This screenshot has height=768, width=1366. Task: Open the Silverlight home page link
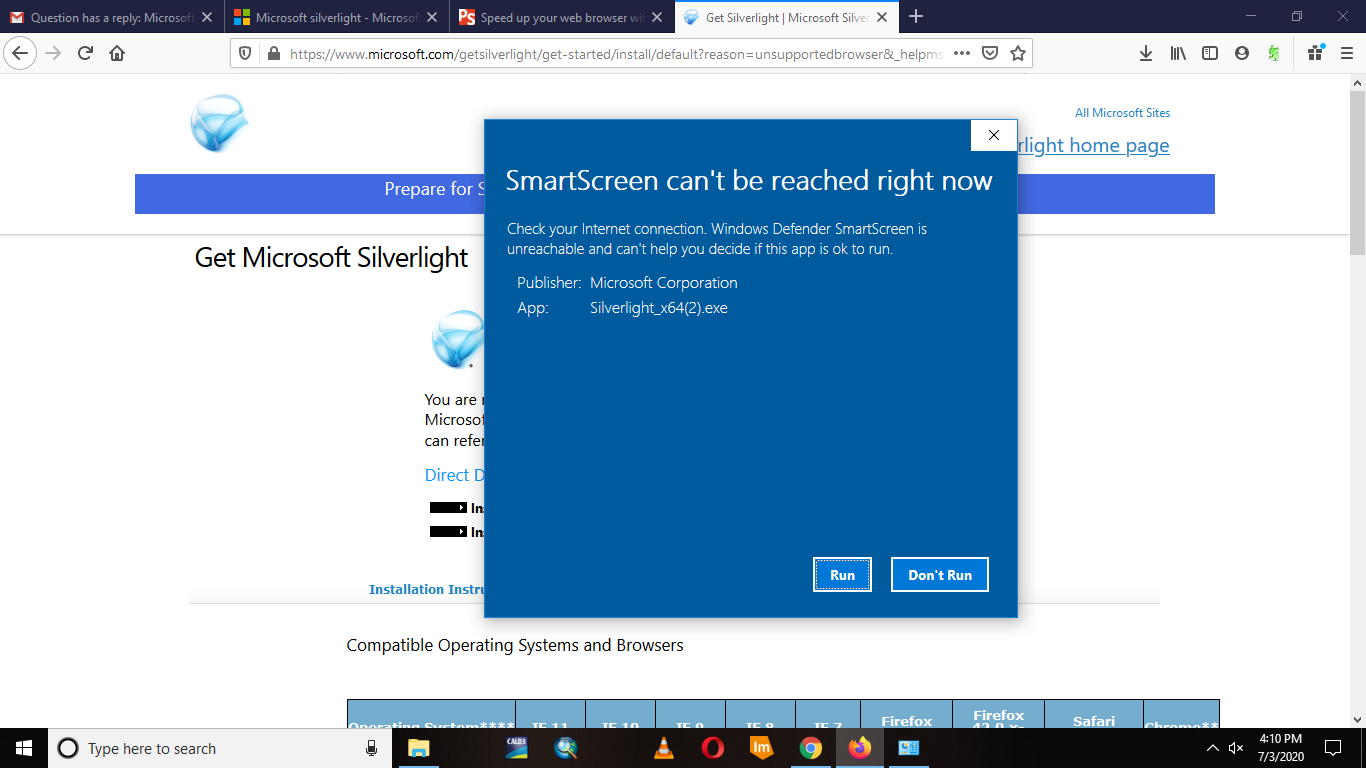[x=1093, y=145]
